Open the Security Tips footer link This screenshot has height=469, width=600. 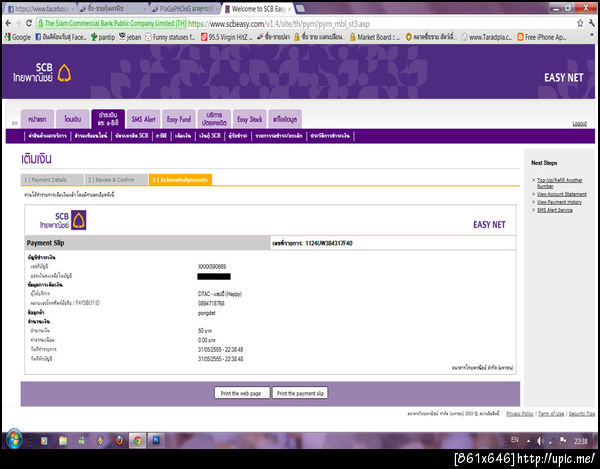pyautogui.click(x=582, y=414)
